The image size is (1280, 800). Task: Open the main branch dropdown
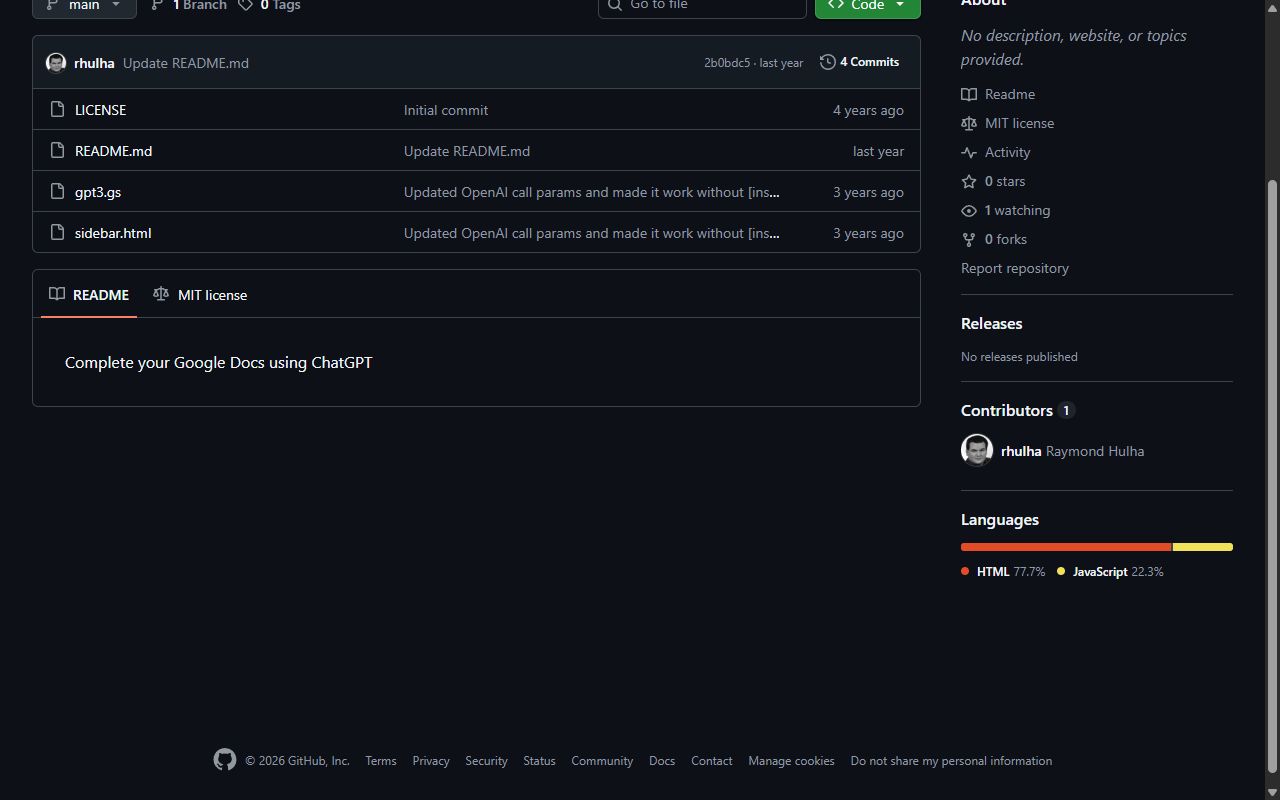tap(84, 6)
